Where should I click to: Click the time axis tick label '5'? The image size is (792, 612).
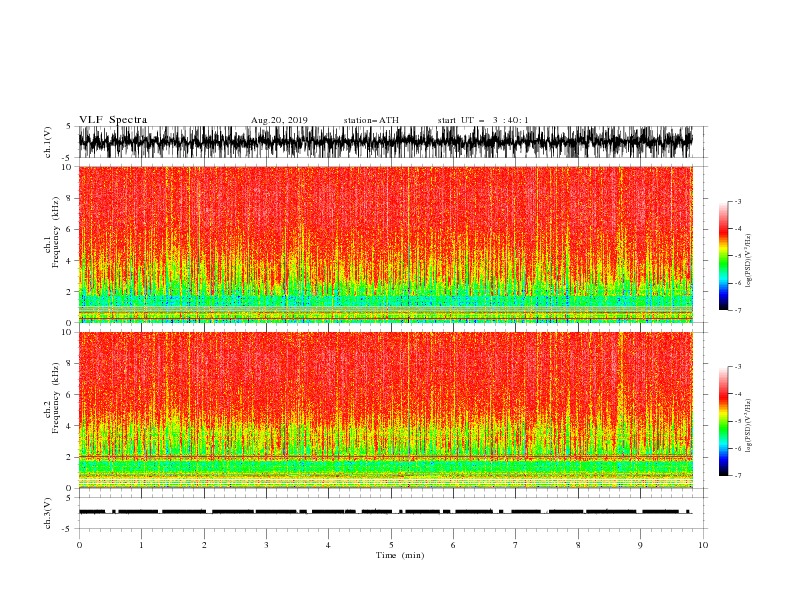(x=391, y=545)
